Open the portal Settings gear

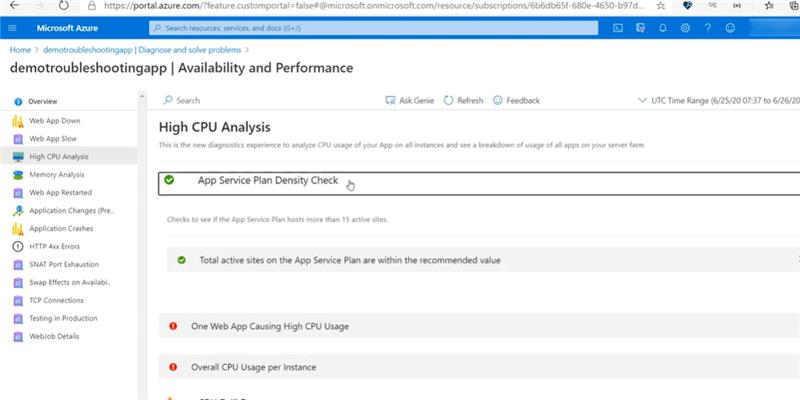pyautogui.click(x=685, y=28)
